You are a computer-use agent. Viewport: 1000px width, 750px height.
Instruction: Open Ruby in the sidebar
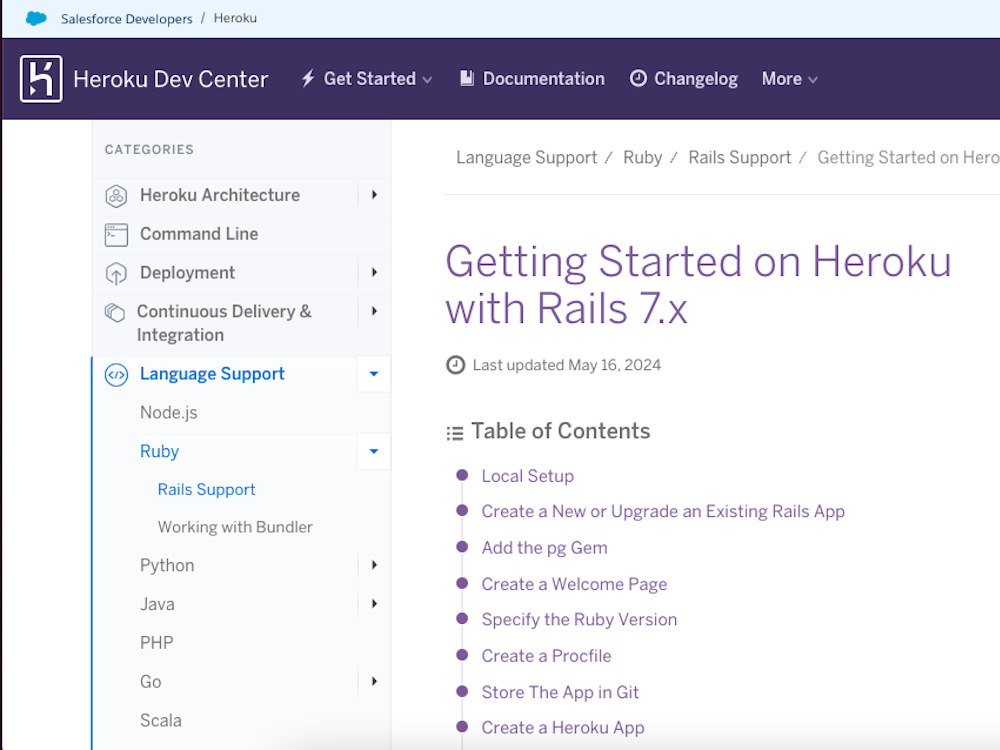click(159, 452)
